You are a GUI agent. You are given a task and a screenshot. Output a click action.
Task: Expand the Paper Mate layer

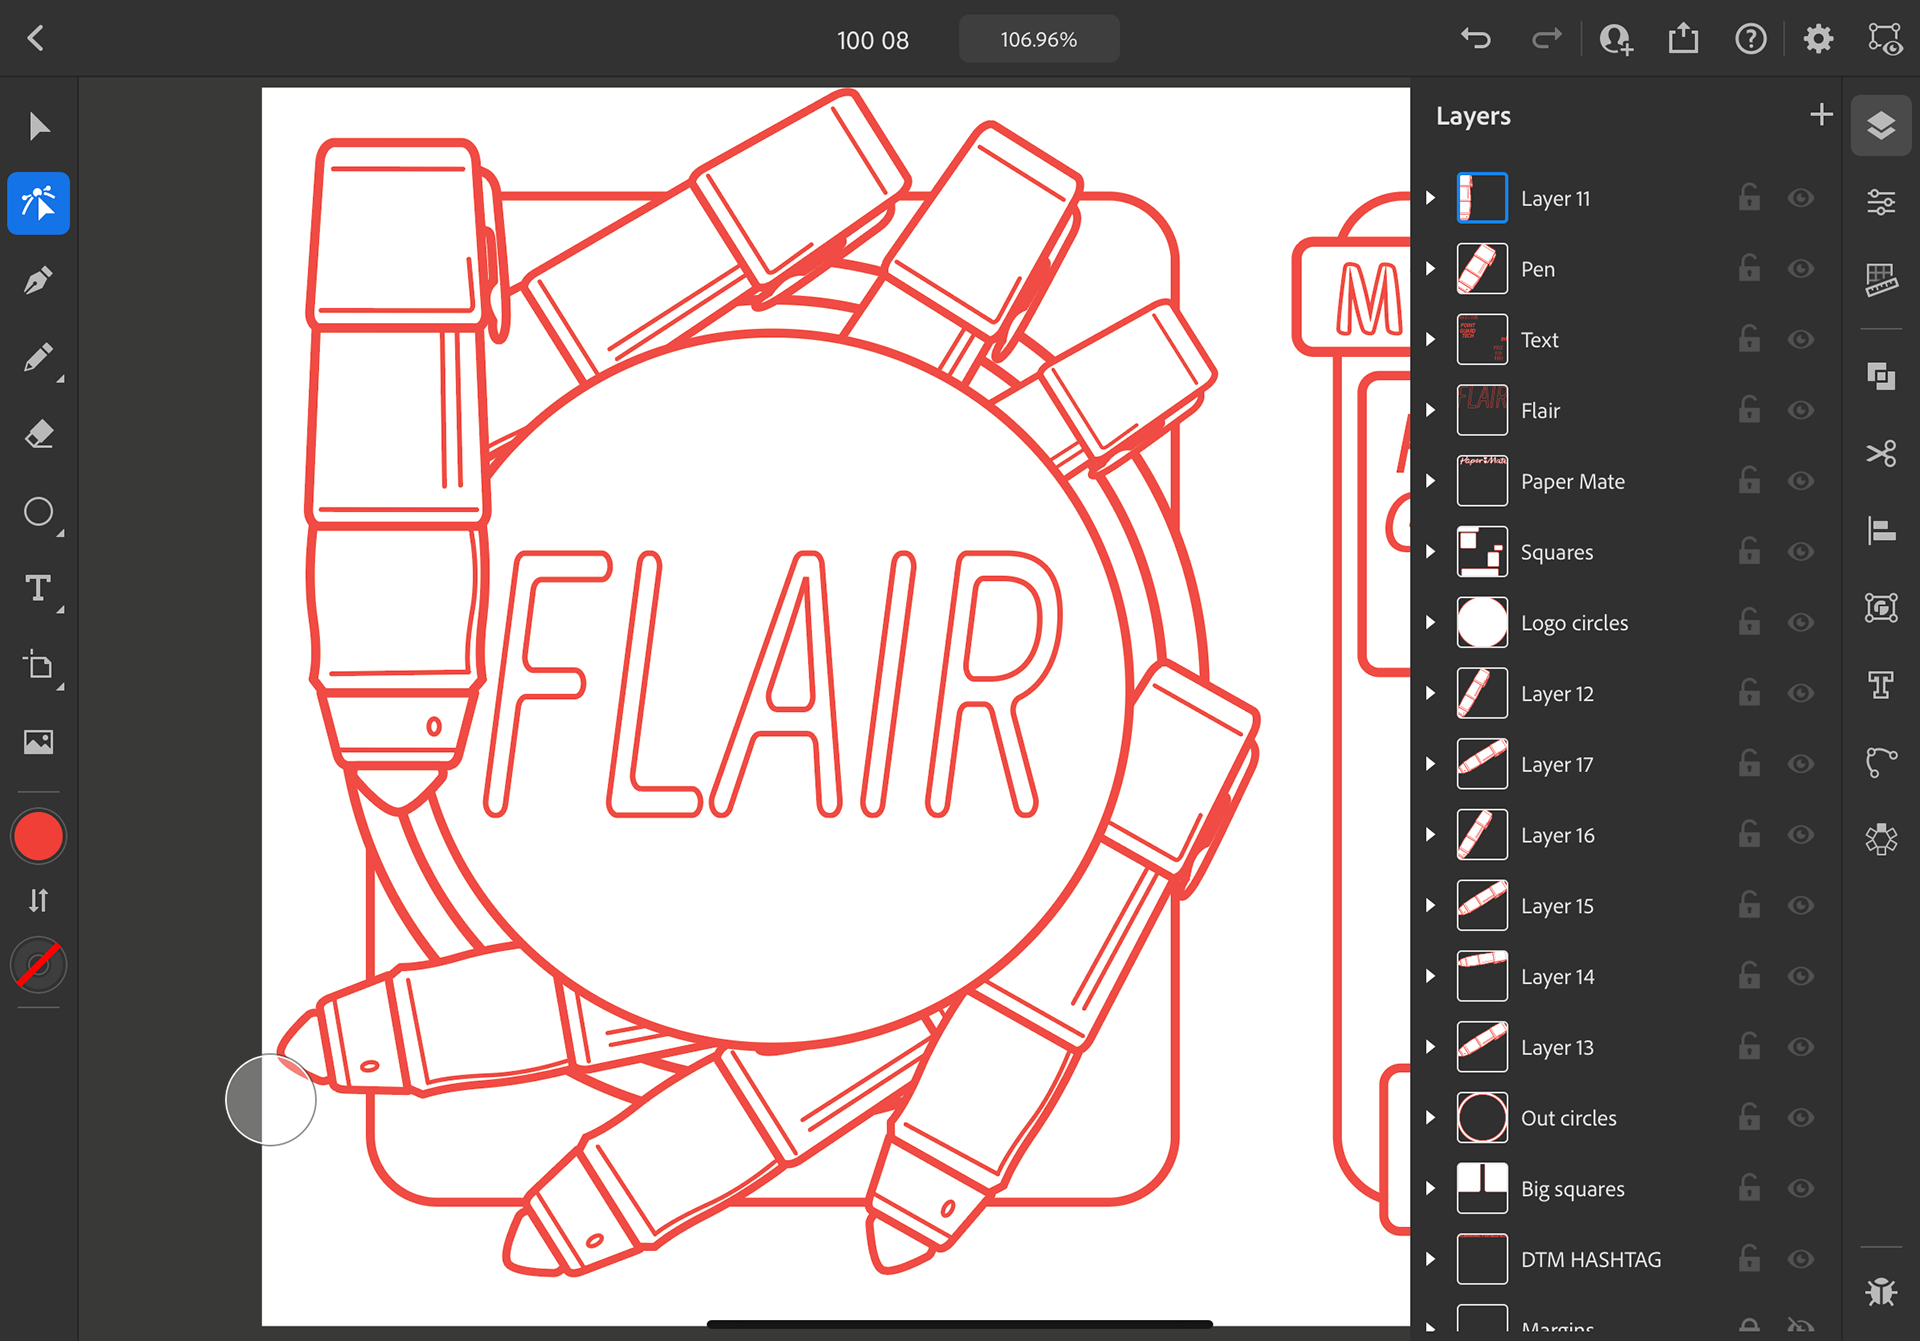(1431, 481)
